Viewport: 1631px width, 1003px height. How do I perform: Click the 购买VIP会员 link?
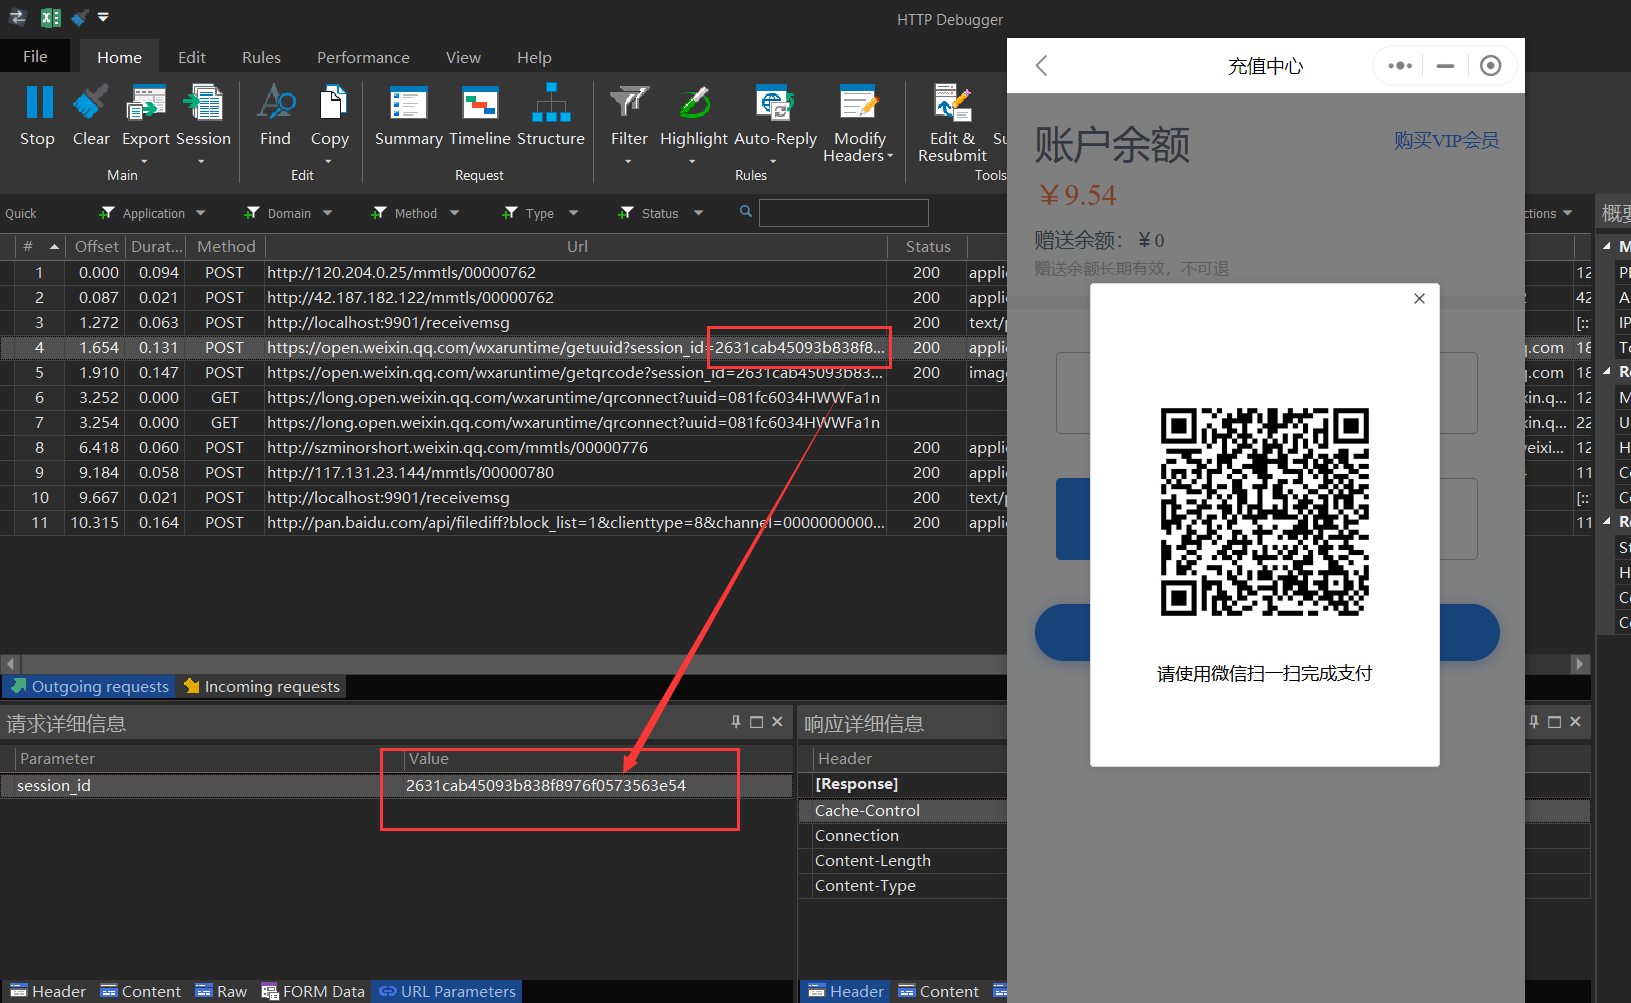click(1446, 140)
